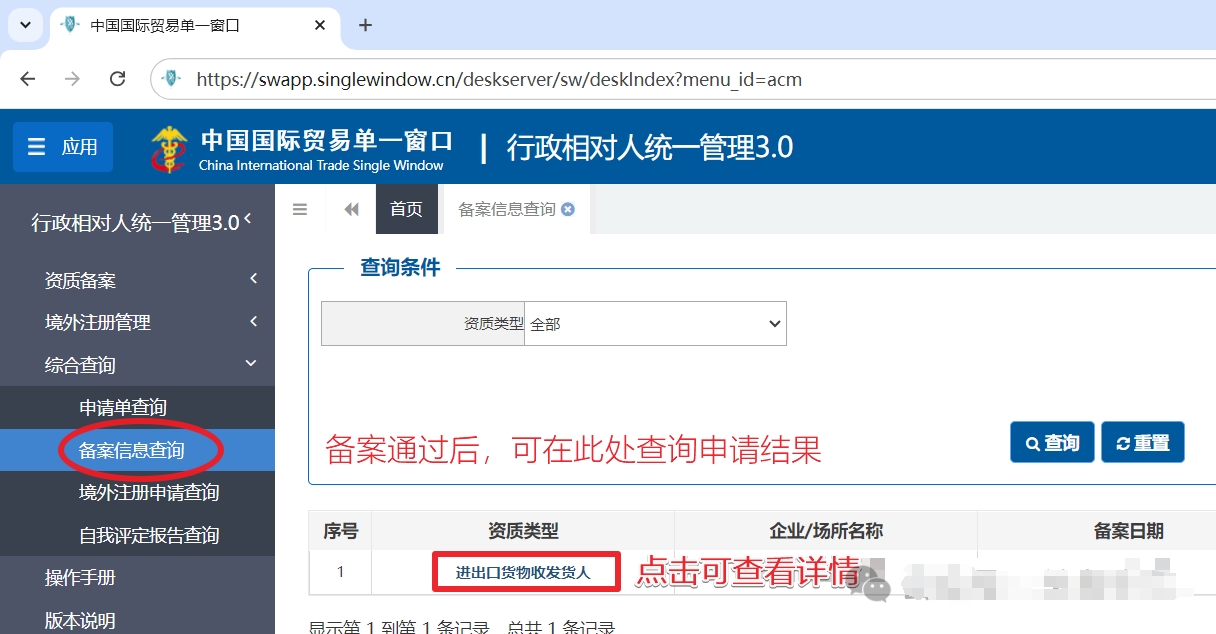Screen dimensions: 1216x634
Task: Click the 应用 menu button
Action: pos(63,147)
